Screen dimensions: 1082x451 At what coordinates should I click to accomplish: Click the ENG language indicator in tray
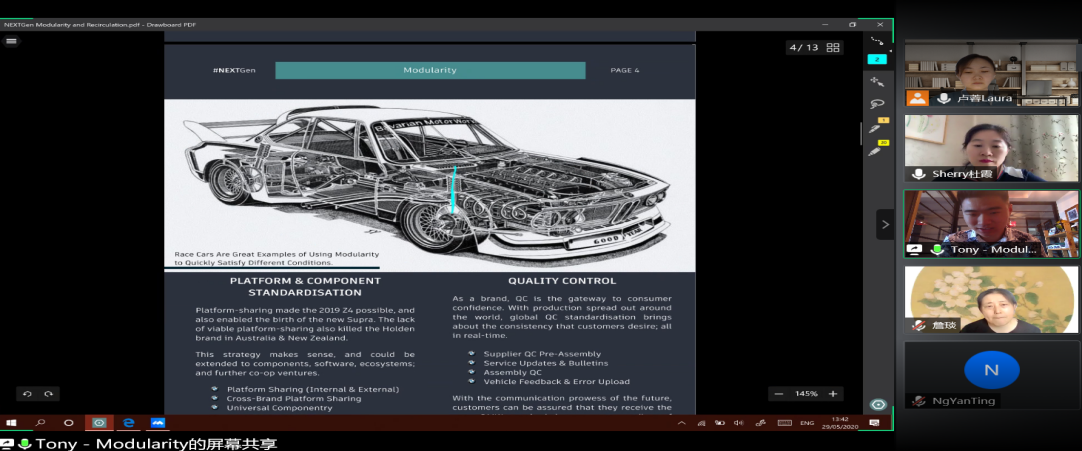[x=804, y=423]
